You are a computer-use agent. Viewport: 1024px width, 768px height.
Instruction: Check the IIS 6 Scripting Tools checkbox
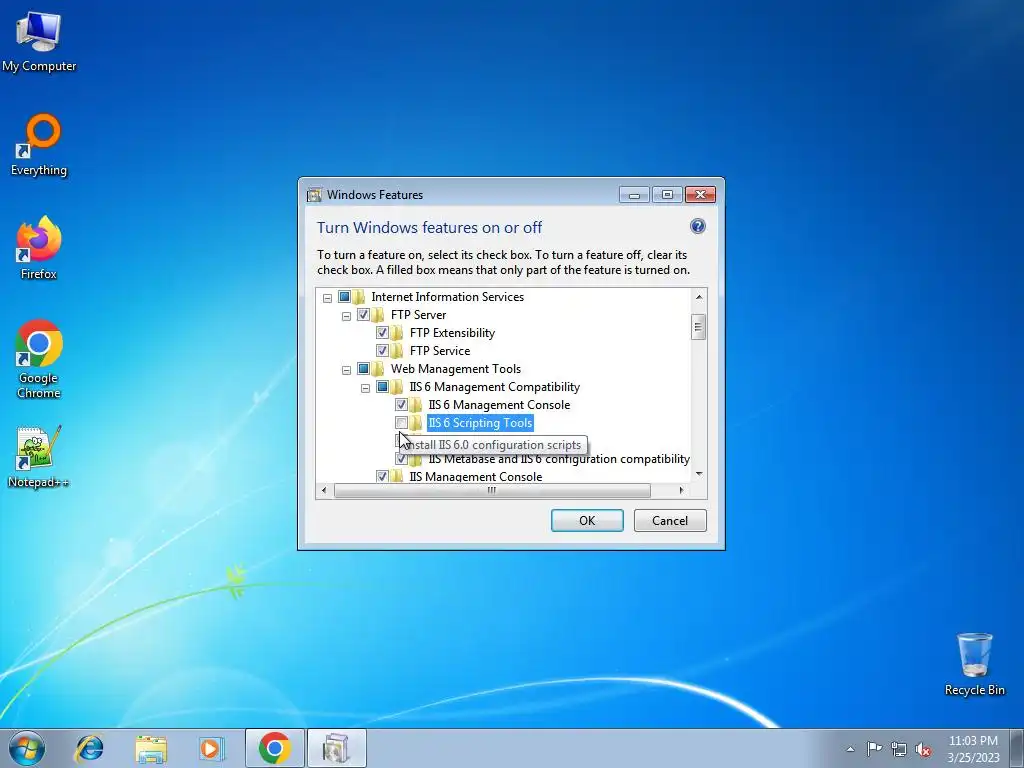[x=401, y=423]
